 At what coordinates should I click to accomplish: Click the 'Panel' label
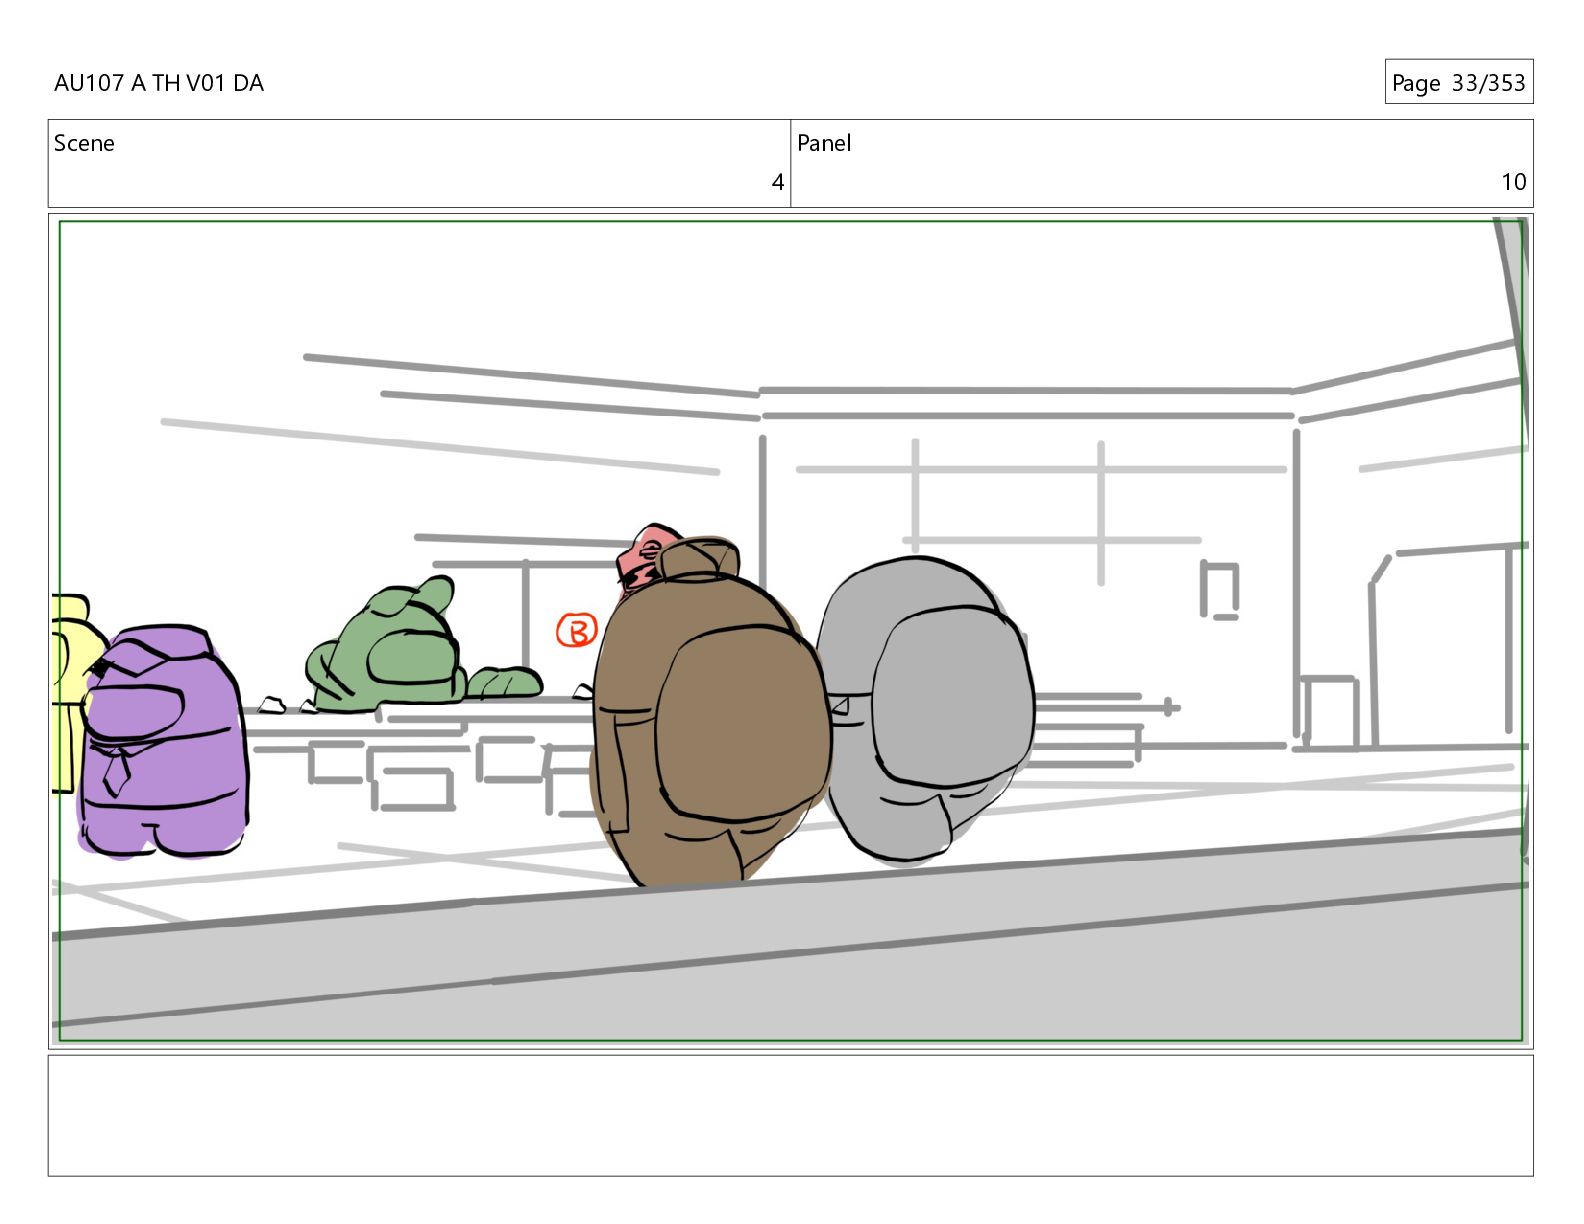(x=824, y=143)
